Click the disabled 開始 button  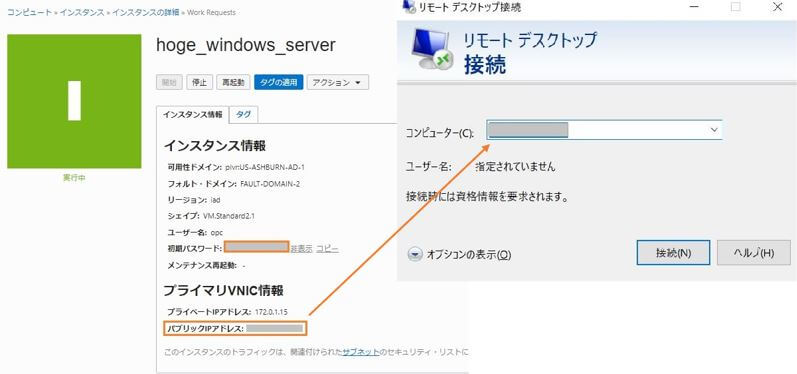pos(169,82)
